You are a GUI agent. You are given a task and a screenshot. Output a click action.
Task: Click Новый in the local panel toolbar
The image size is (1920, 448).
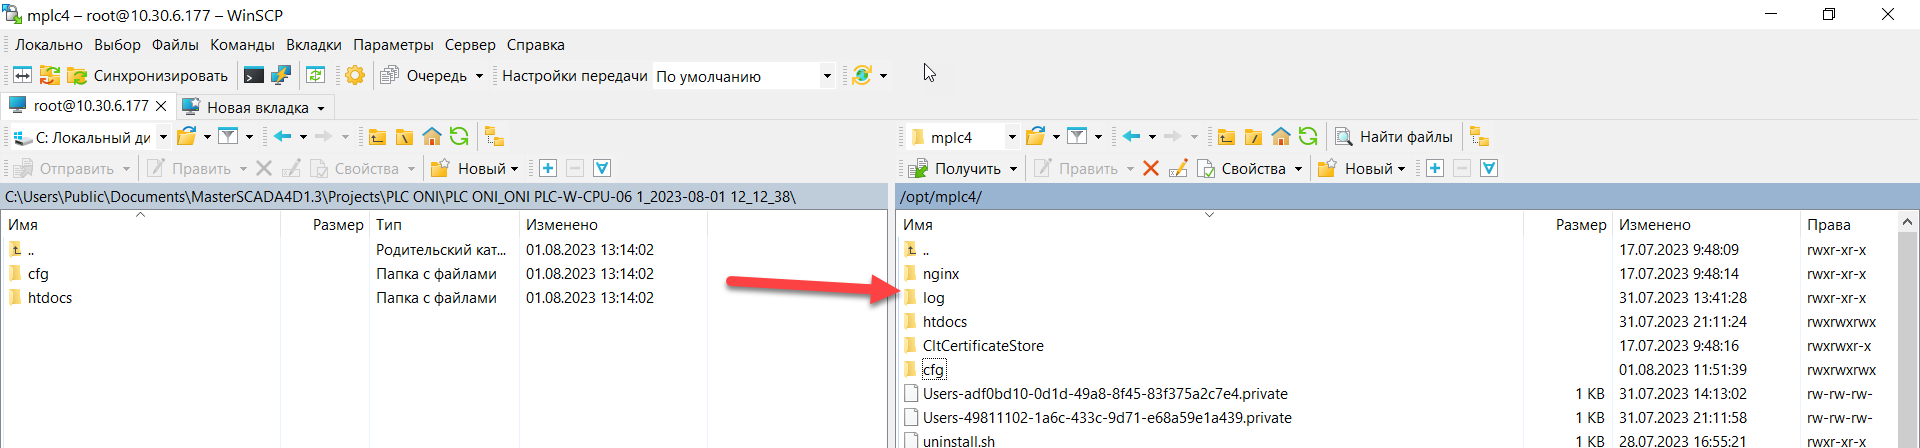[474, 168]
